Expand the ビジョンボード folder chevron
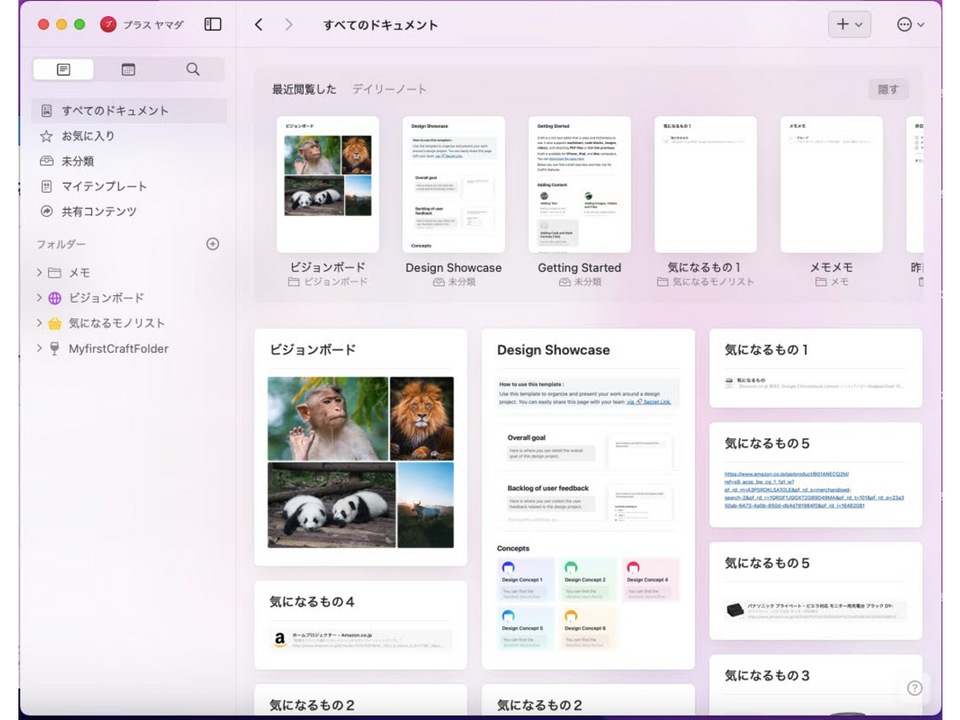Image resolution: width=960 pixels, height=720 pixels. point(39,298)
